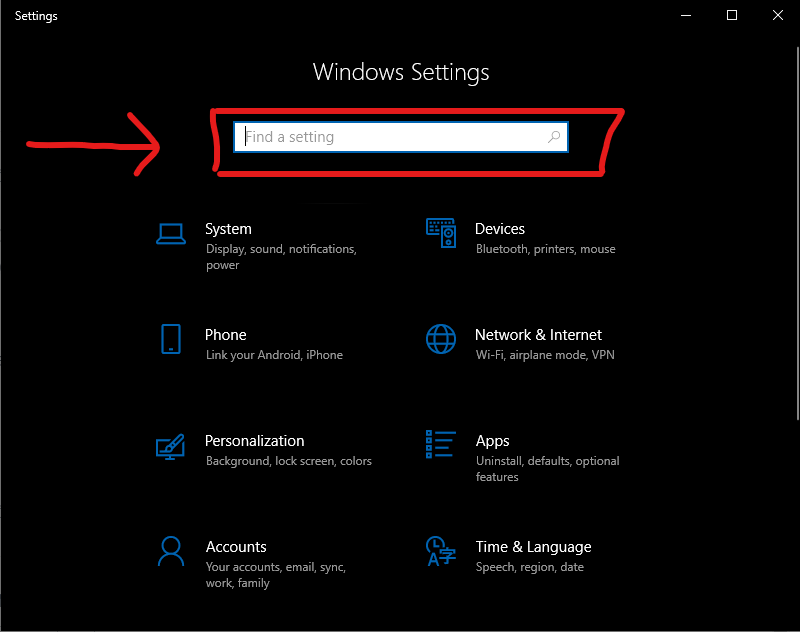Open the Accounts person icon
Image resolution: width=800 pixels, height=632 pixels.
(x=171, y=551)
